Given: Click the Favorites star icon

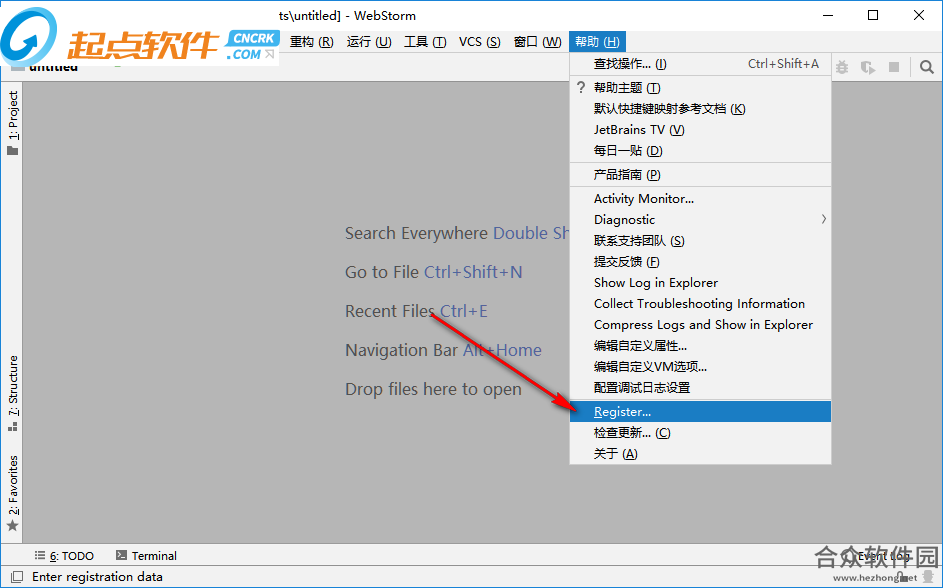Looking at the screenshot, I should point(13,526).
